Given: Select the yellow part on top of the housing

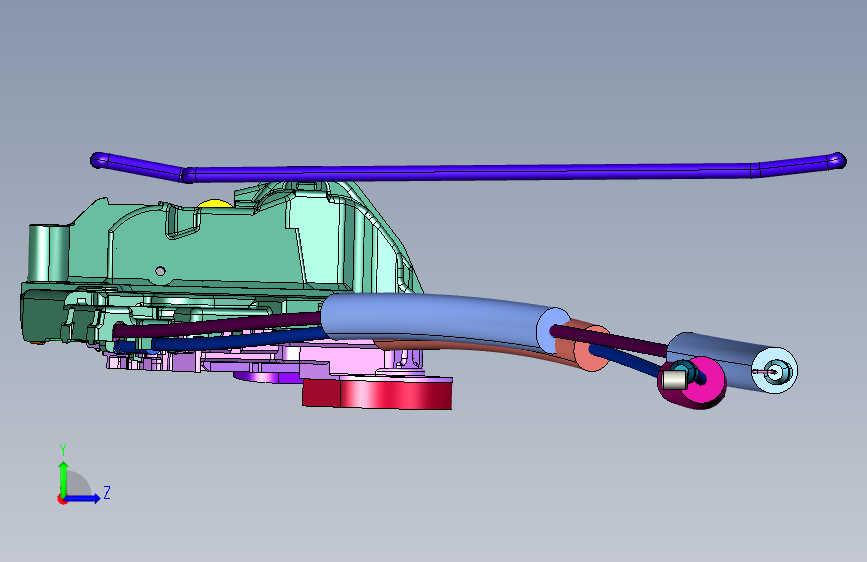Looking at the screenshot, I should pyautogui.click(x=215, y=203).
